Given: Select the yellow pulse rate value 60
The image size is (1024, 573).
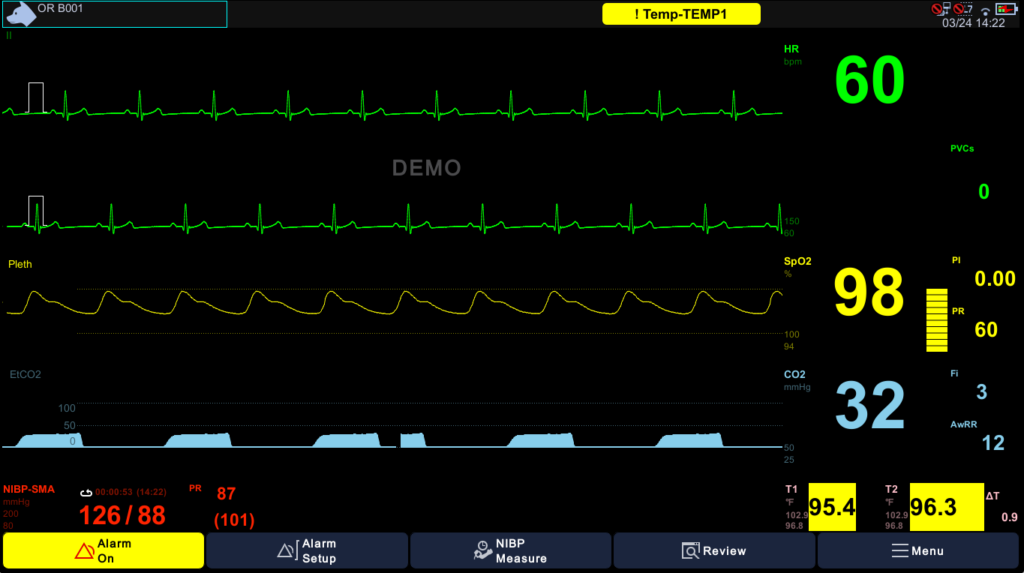Looking at the screenshot, I should [x=985, y=329].
